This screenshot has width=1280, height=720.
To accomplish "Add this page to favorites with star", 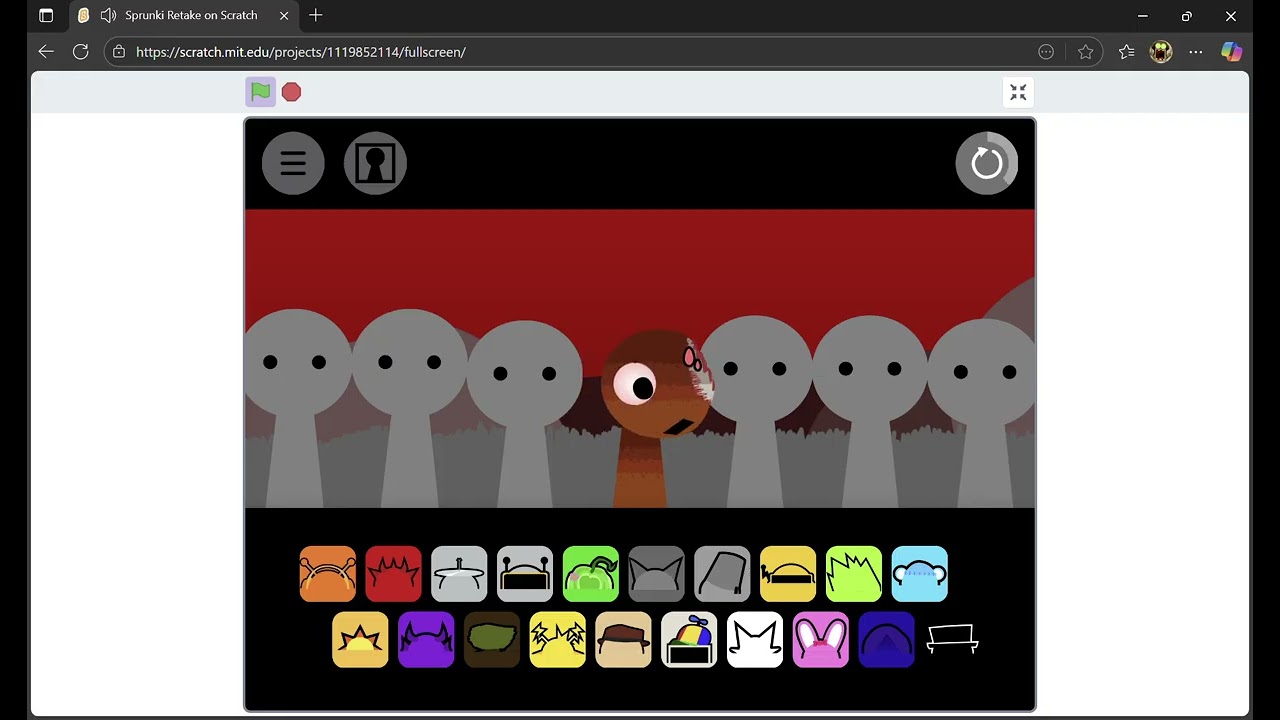I will click(x=1086, y=52).
